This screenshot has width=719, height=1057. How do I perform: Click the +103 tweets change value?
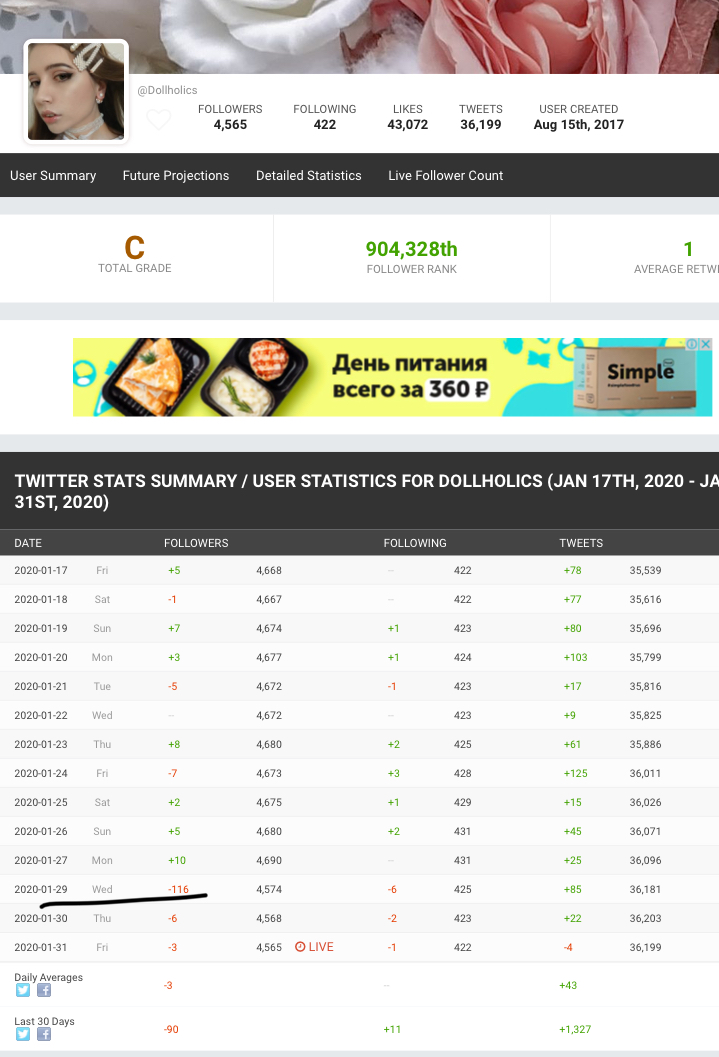click(x=575, y=657)
